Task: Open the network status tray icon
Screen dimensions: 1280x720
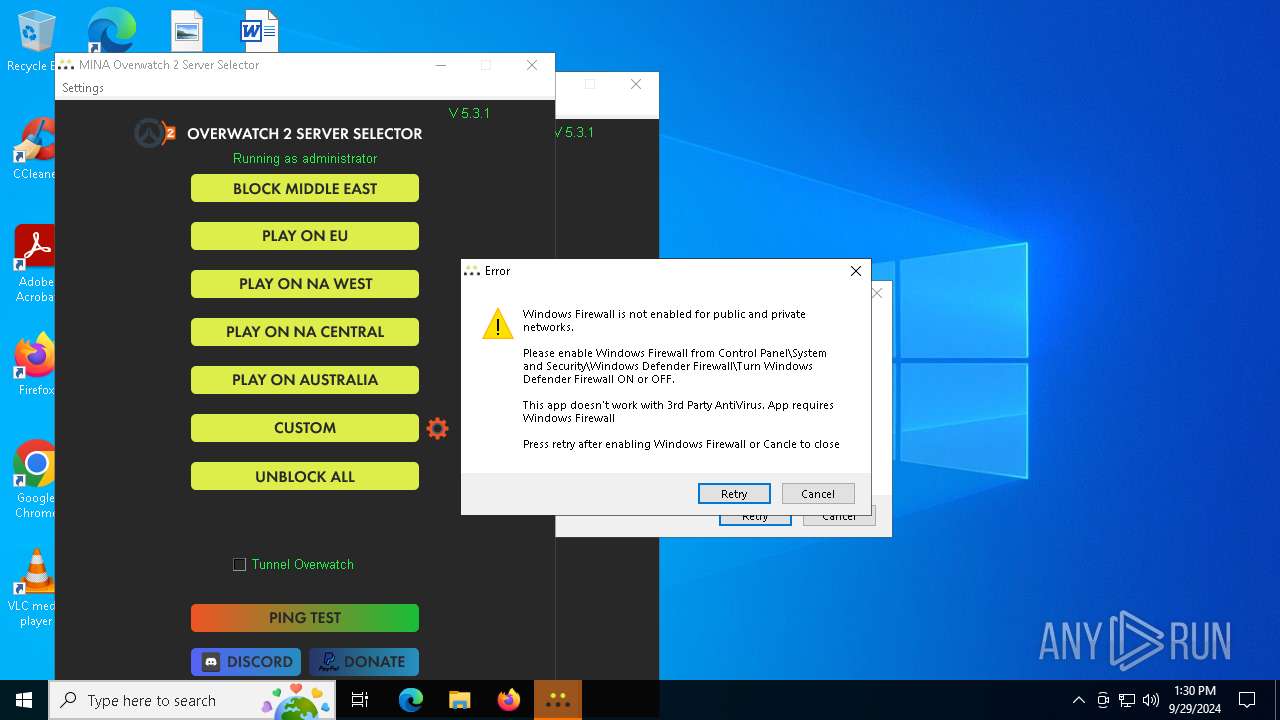Action: [x=1127, y=700]
